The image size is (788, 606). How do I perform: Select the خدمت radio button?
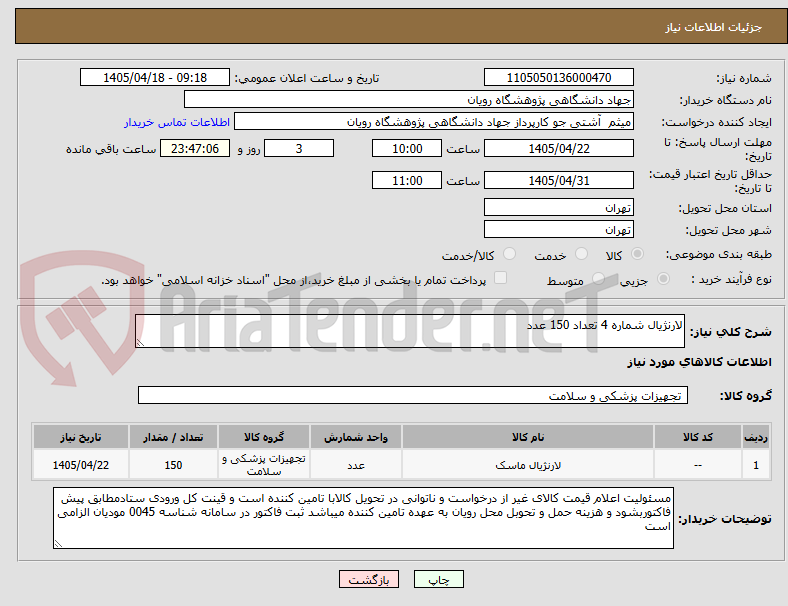point(581,254)
